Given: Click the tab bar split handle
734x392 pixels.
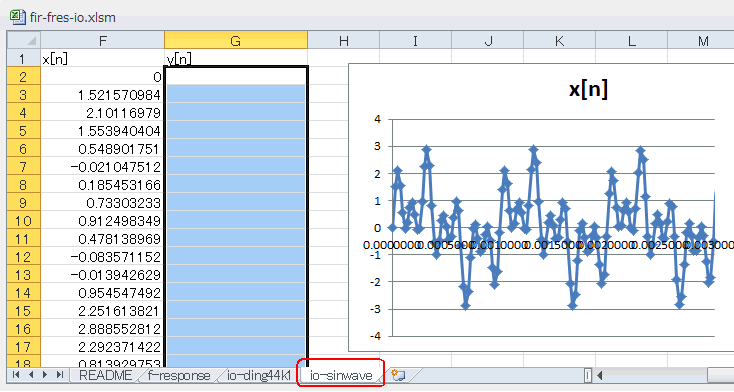Looking at the screenshot, I should point(588,375).
